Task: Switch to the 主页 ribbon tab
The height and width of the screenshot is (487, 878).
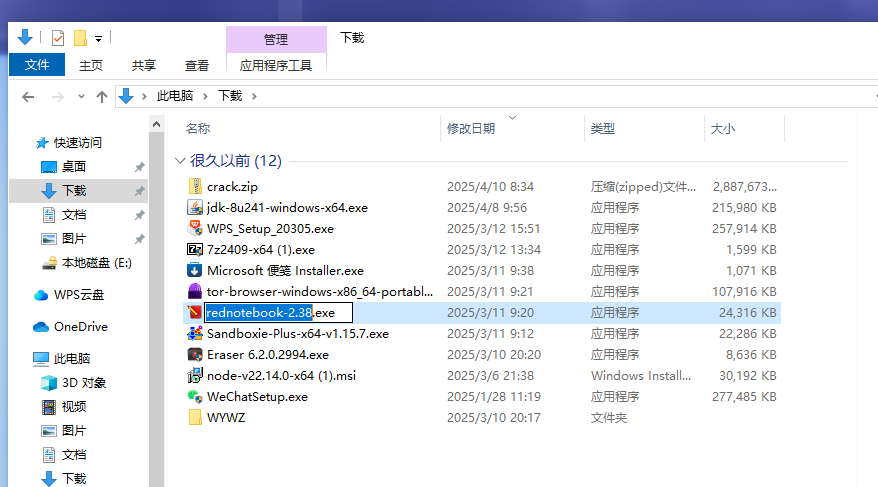Action: [91, 65]
